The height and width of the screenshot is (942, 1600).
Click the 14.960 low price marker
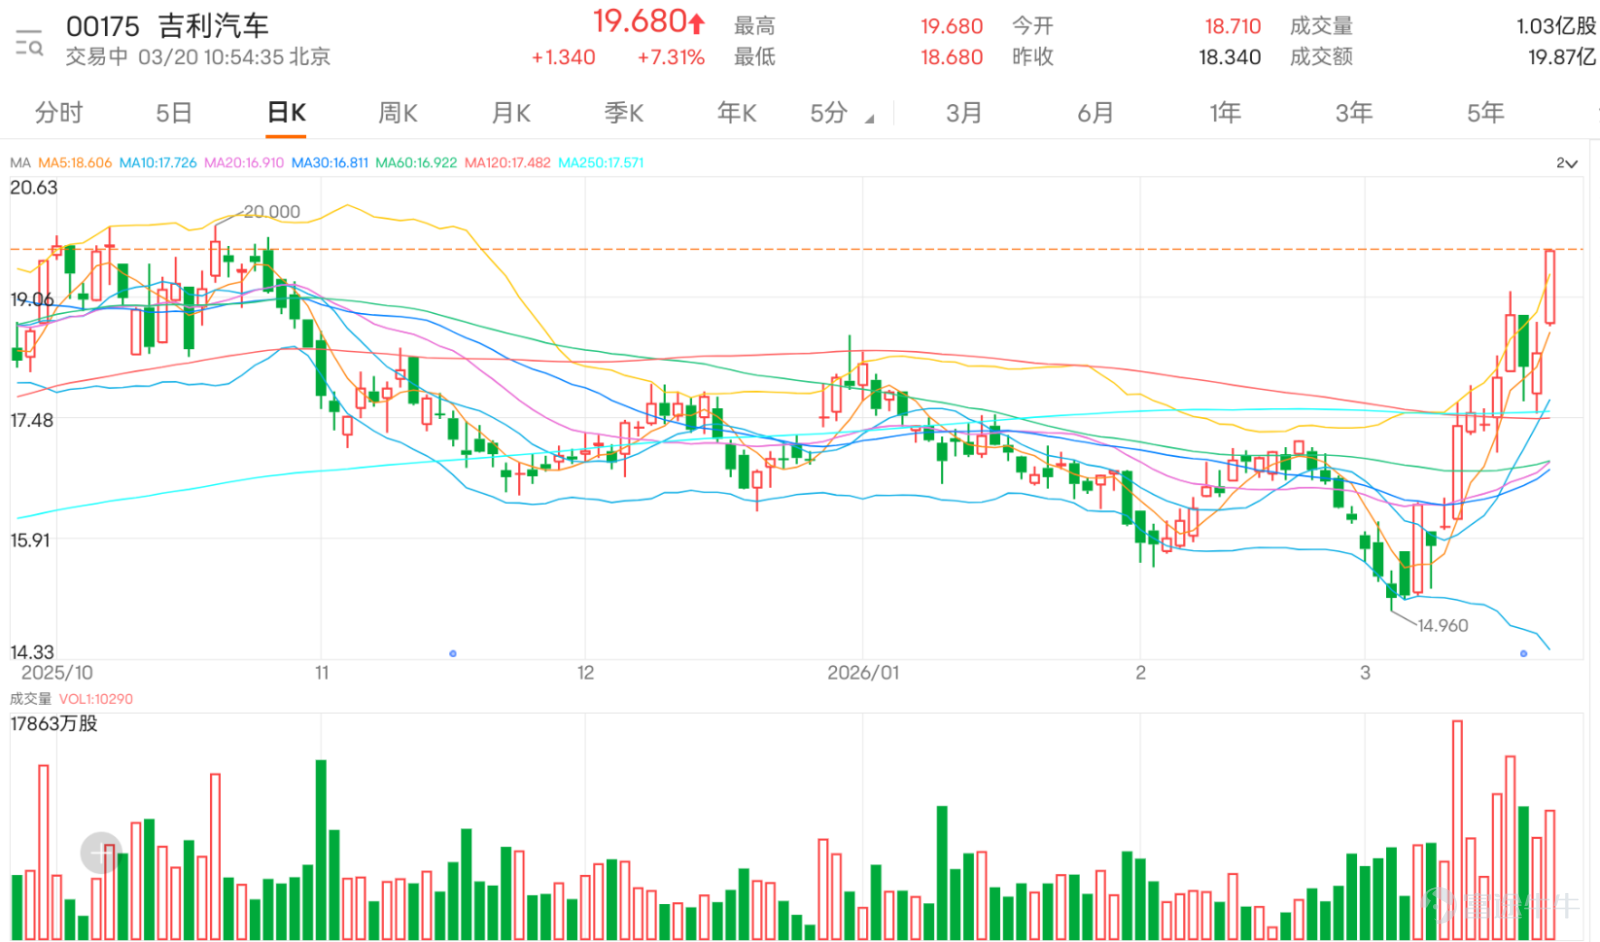coord(1443,625)
